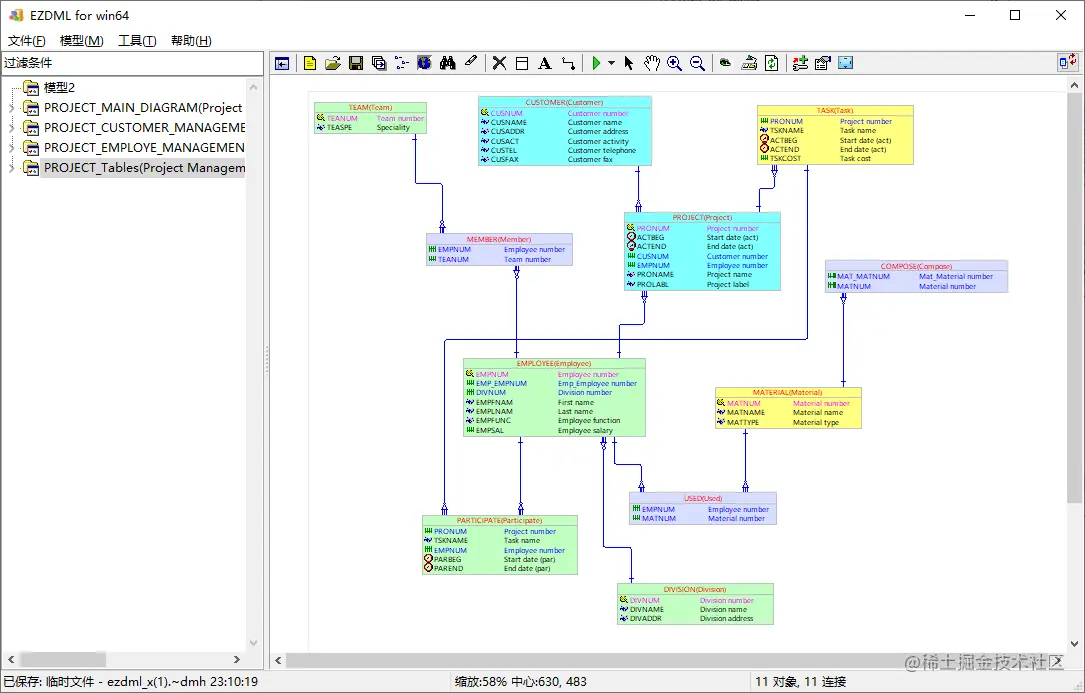Select the COMPOSE(Compose) table header
Image resolution: width=1085 pixels, height=693 pixels.
pos(916,266)
